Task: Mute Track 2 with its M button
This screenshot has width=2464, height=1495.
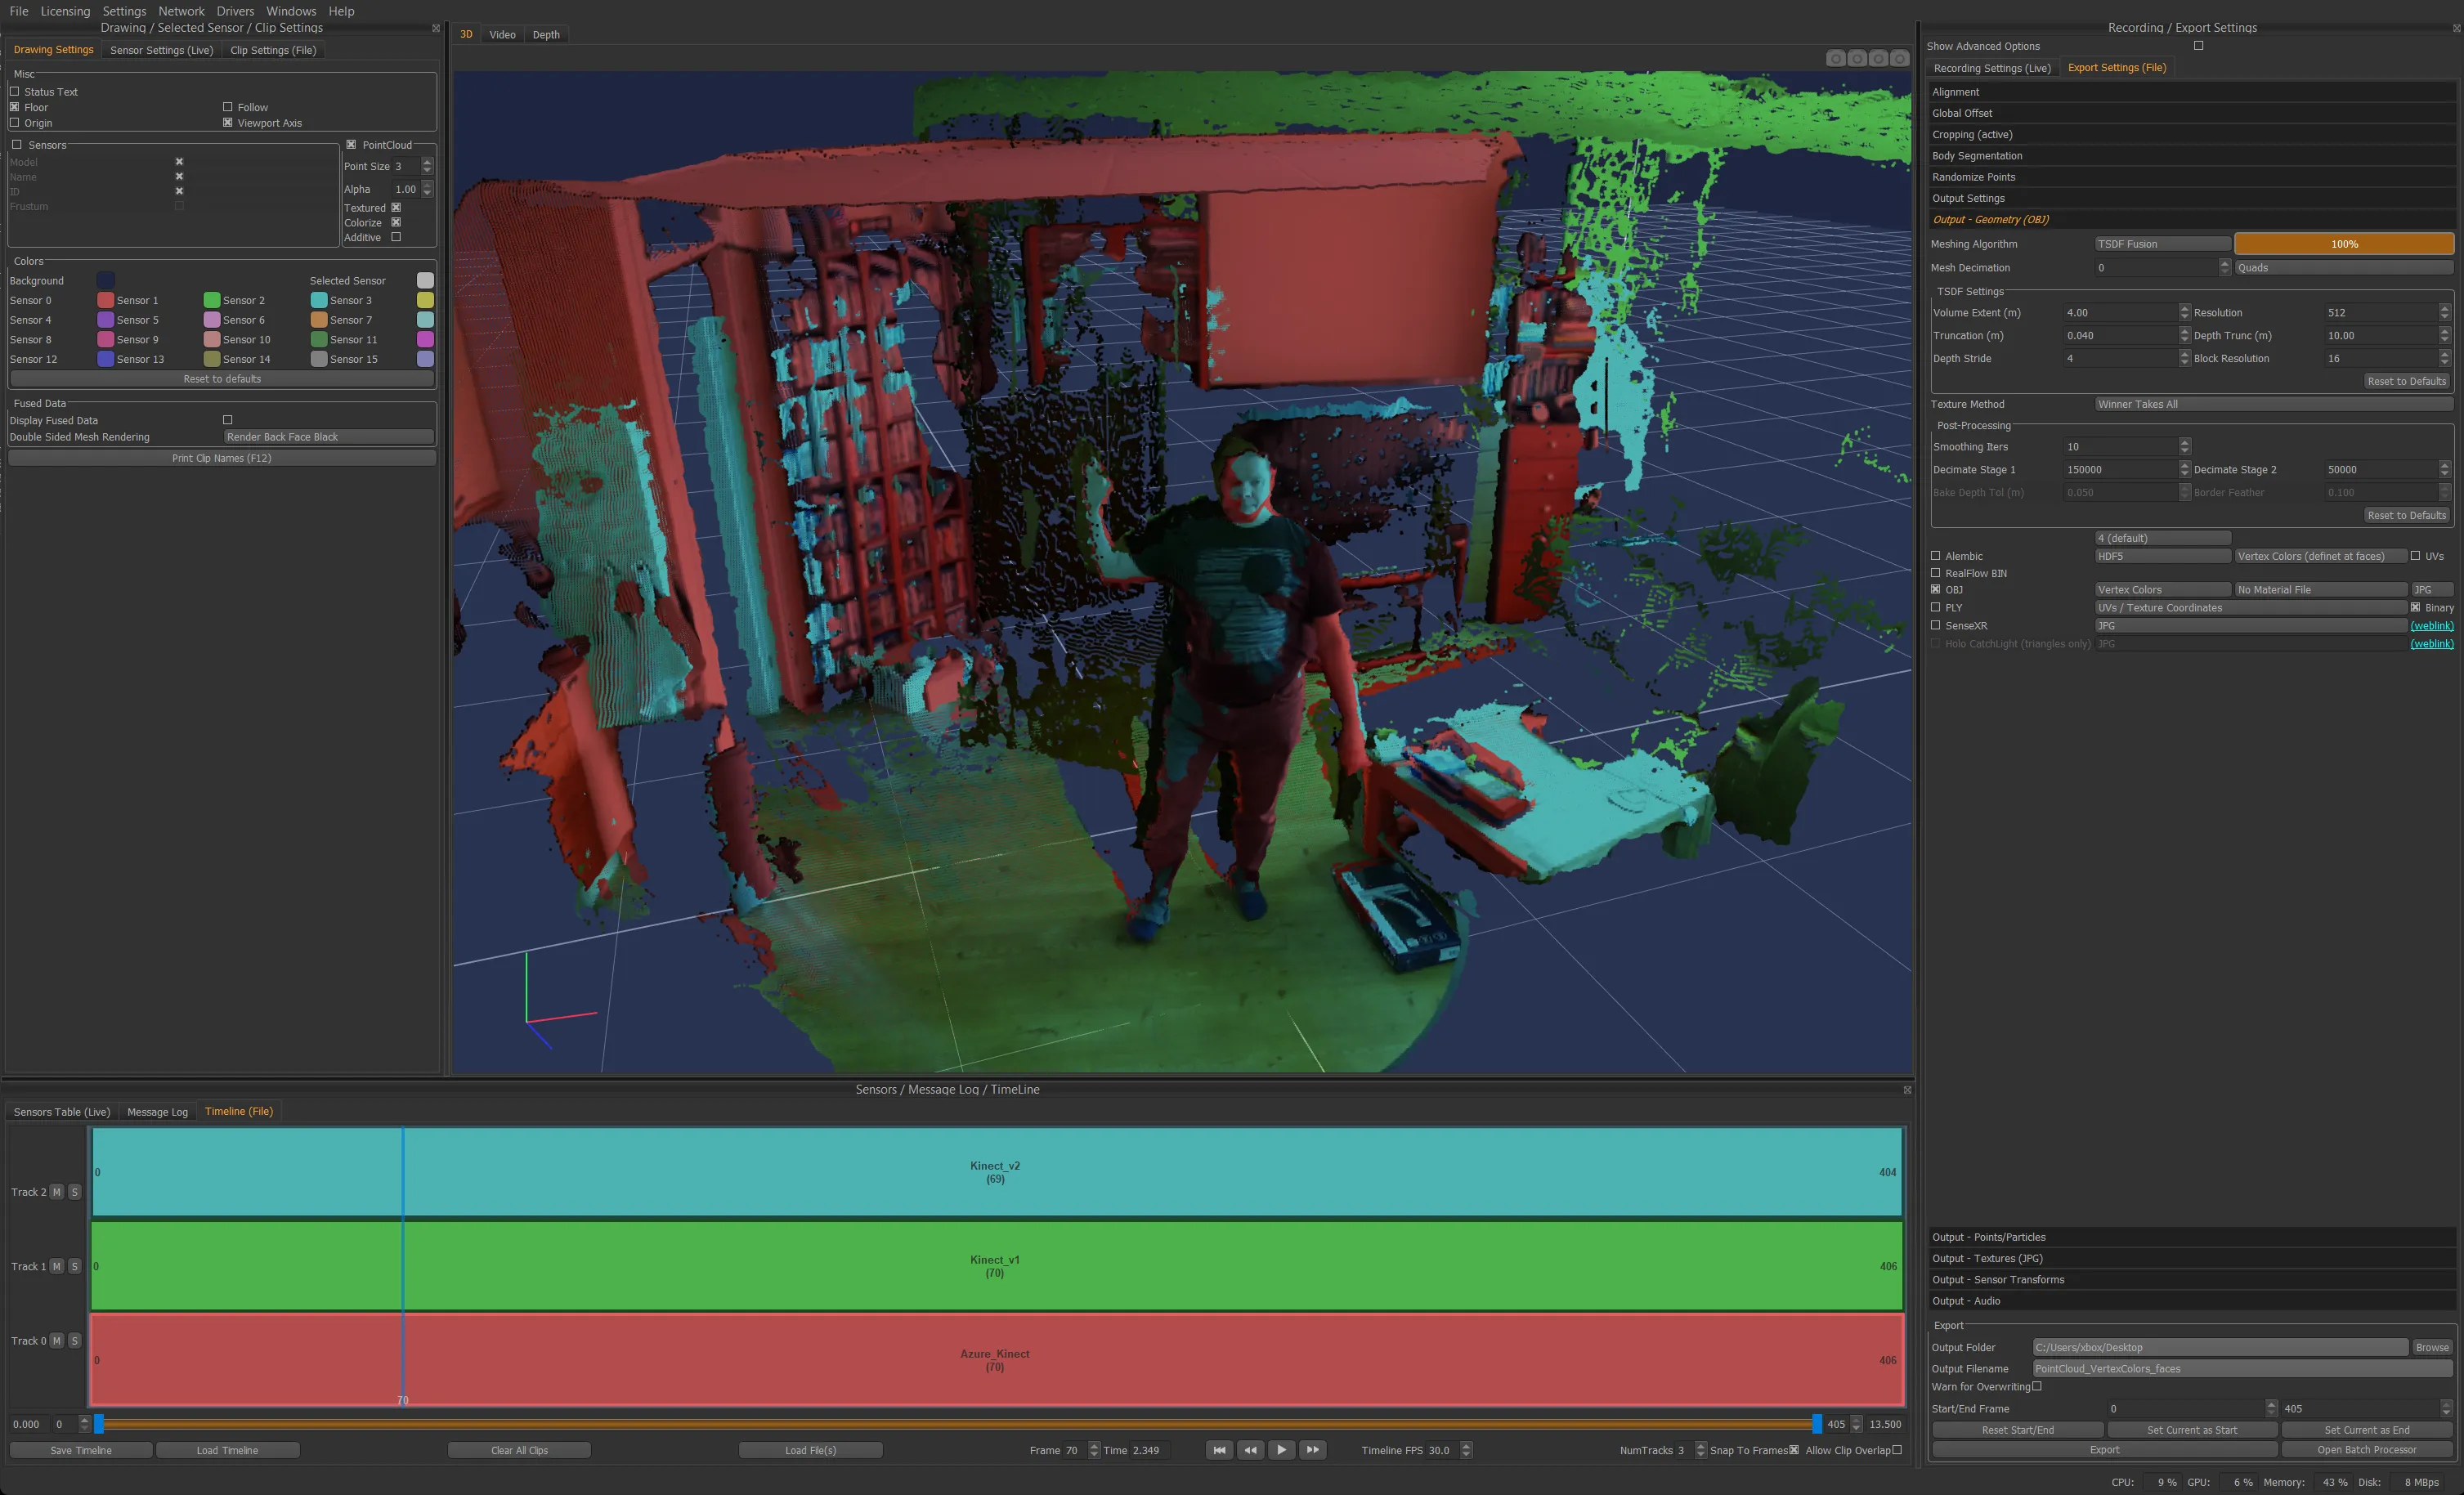Action: [57, 1192]
